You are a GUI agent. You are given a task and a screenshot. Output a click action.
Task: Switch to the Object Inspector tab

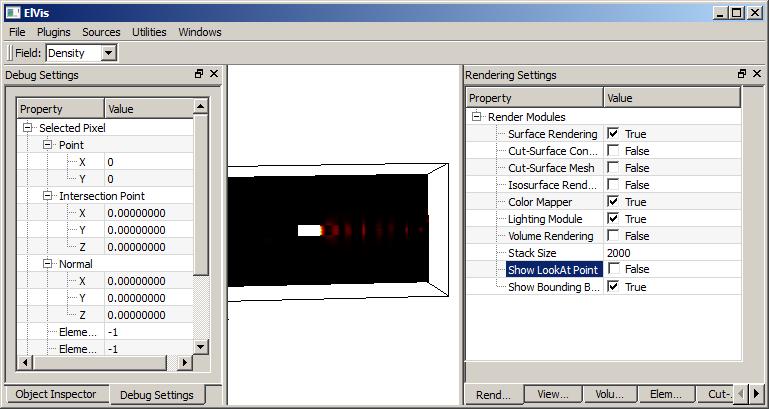pyautogui.click(x=55, y=394)
